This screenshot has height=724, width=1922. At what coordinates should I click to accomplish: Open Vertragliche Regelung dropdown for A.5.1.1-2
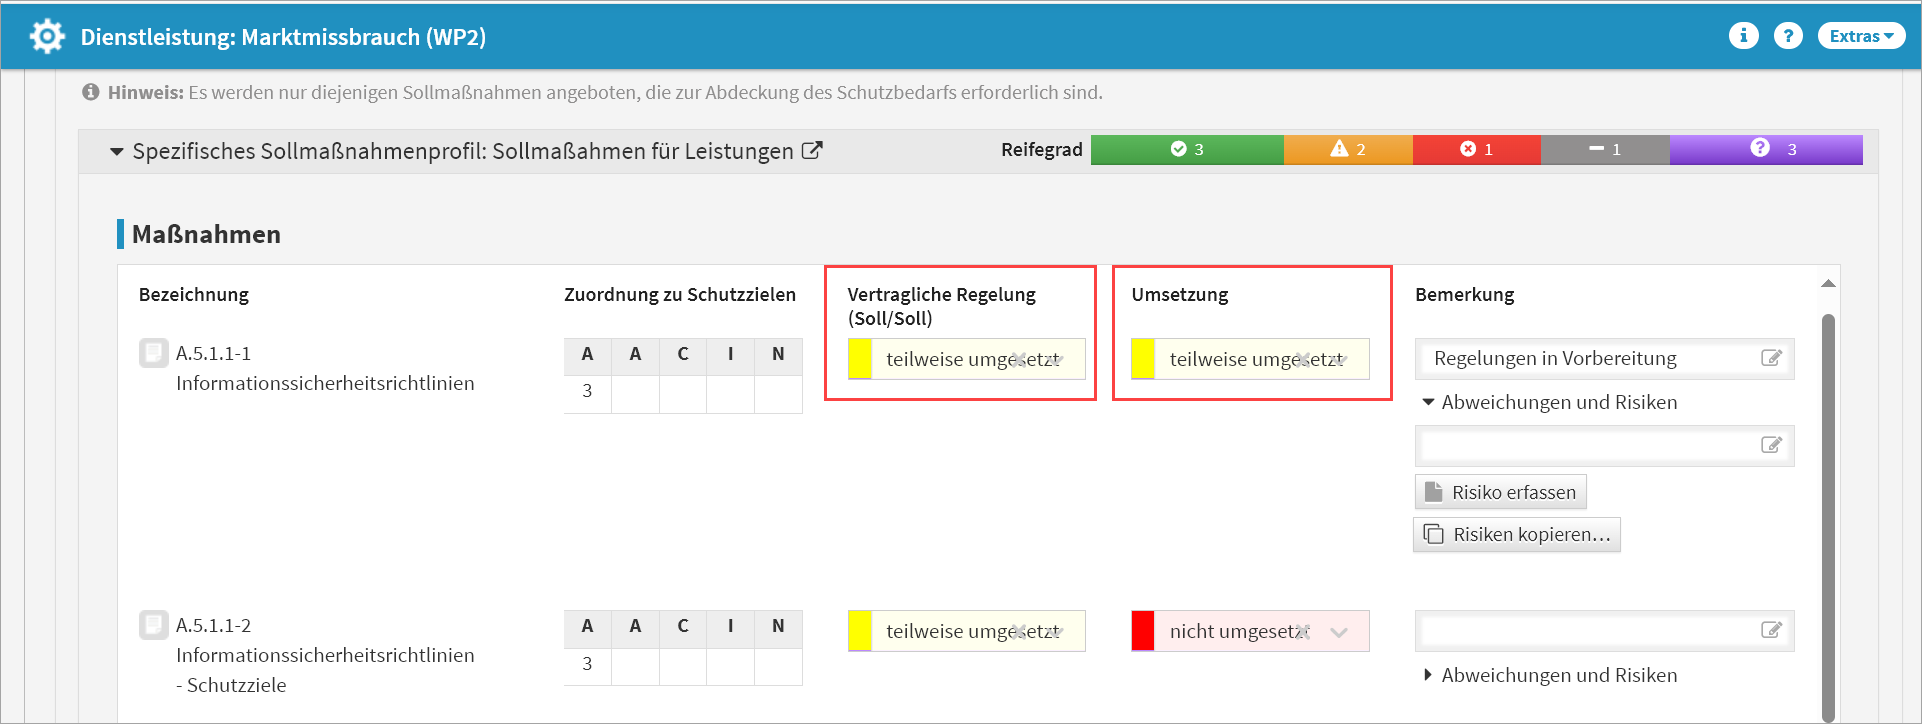(1057, 632)
